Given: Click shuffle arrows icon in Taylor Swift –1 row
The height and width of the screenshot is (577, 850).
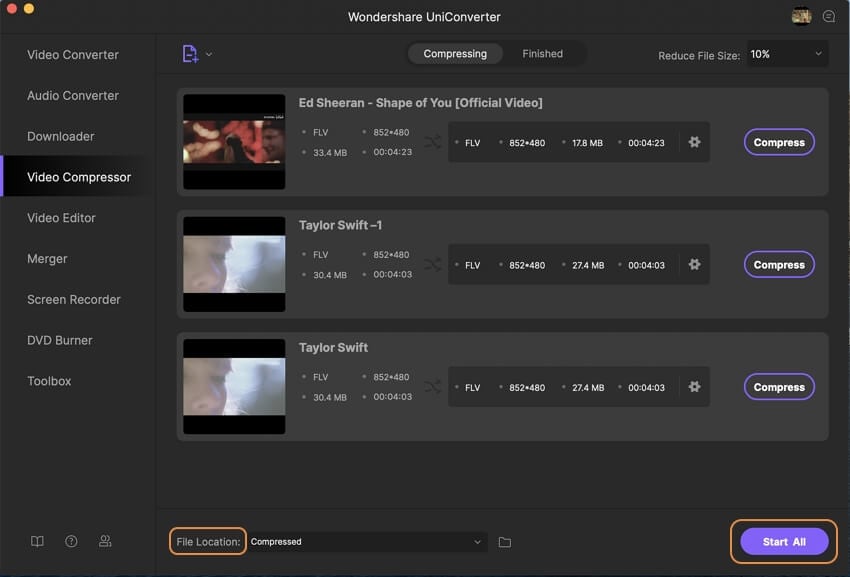Looking at the screenshot, I should (x=433, y=265).
